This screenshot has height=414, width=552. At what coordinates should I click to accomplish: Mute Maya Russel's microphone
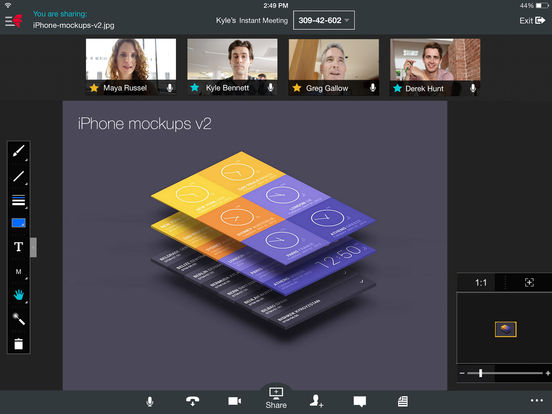[x=170, y=88]
